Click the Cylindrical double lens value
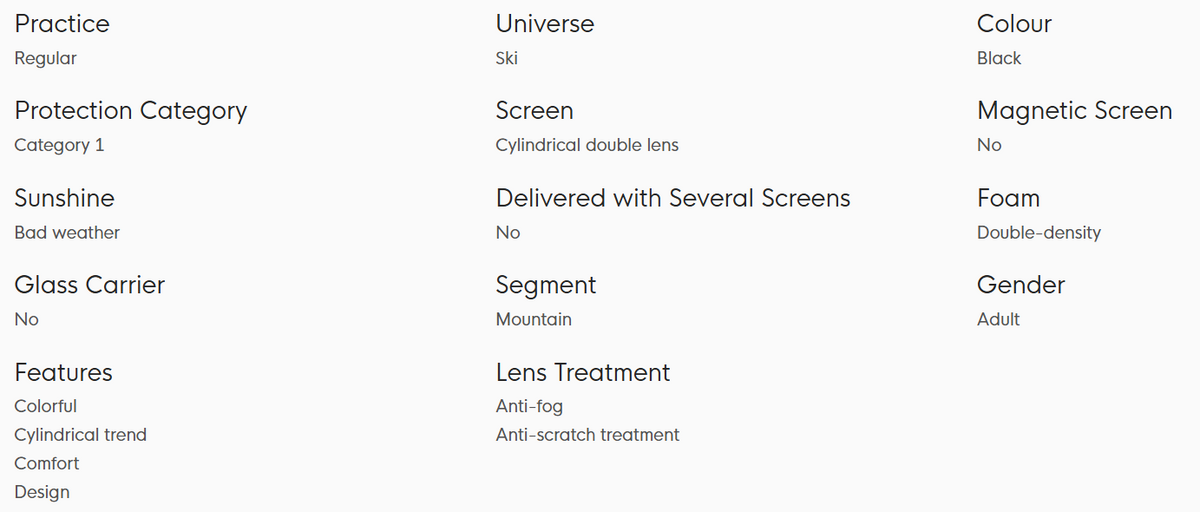 (587, 145)
